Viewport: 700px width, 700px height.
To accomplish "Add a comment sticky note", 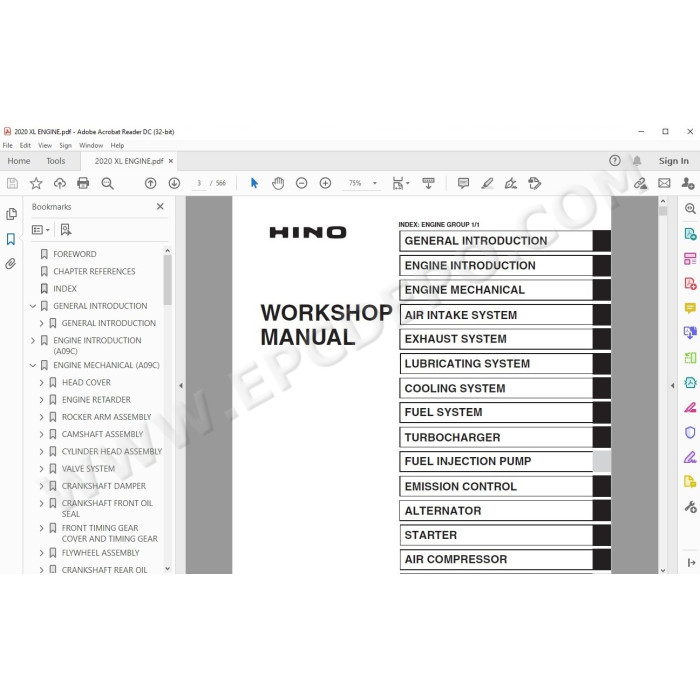I will click(463, 183).
